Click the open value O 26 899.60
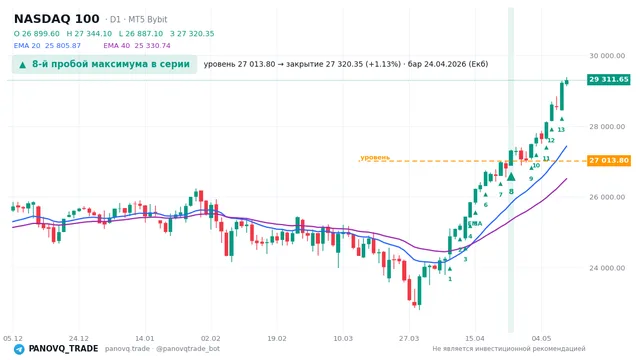Viewport: 640px width, 360px height. click(37, 34)
